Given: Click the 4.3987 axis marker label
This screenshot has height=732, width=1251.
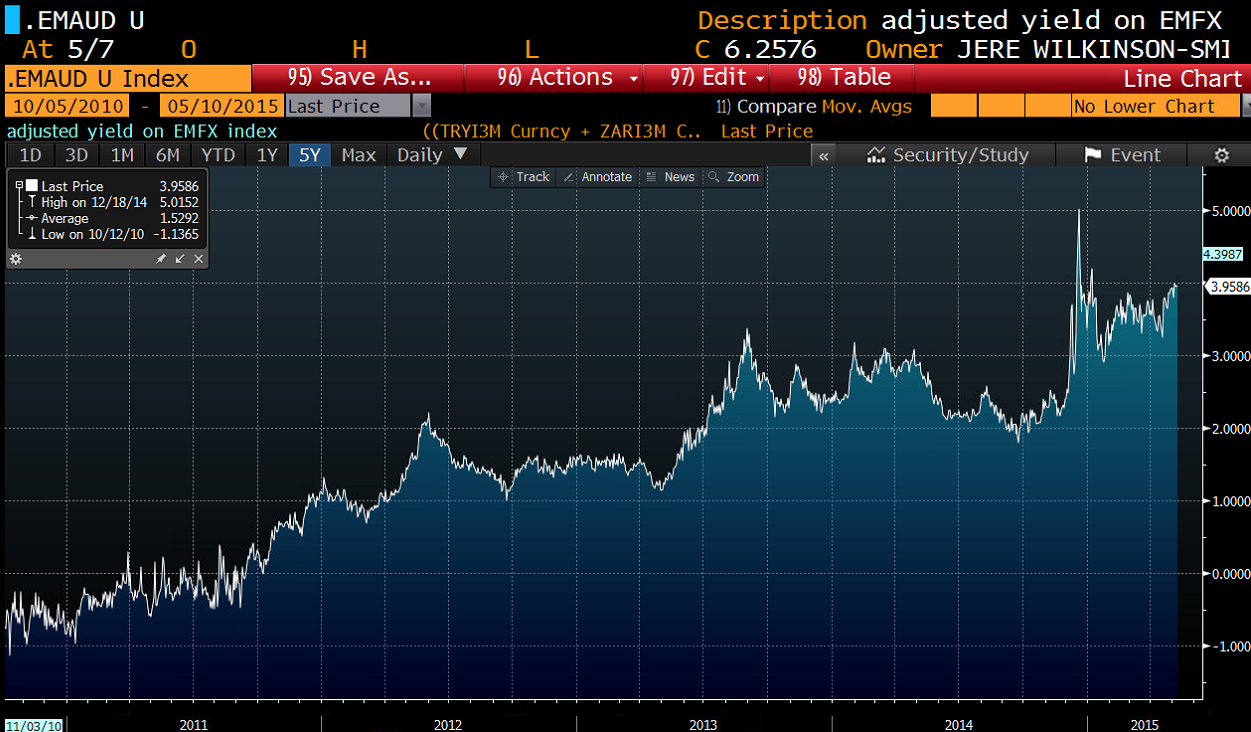Looking at the screenshot, I should 1225,254.
